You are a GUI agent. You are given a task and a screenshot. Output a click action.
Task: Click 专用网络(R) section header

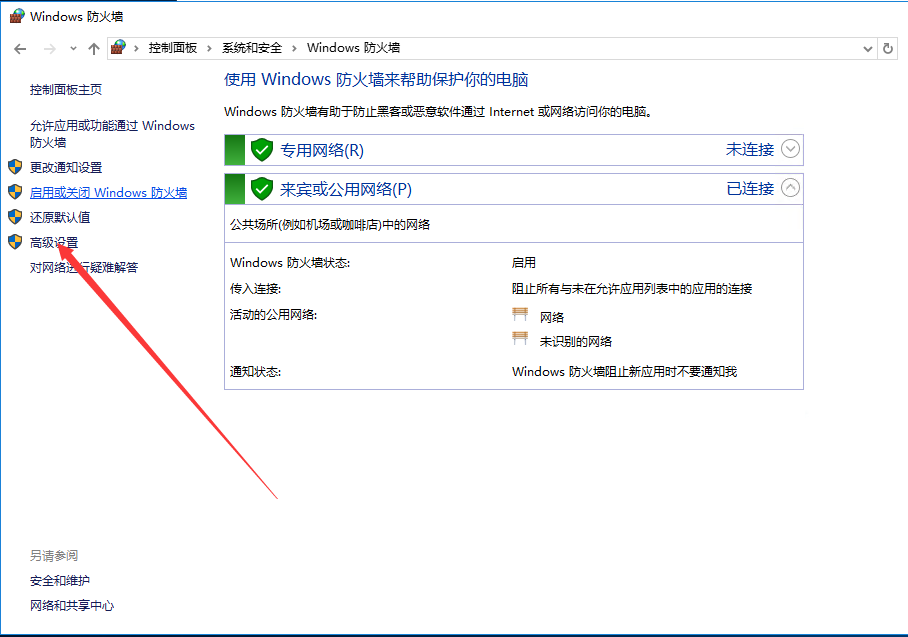coord(322,150)
